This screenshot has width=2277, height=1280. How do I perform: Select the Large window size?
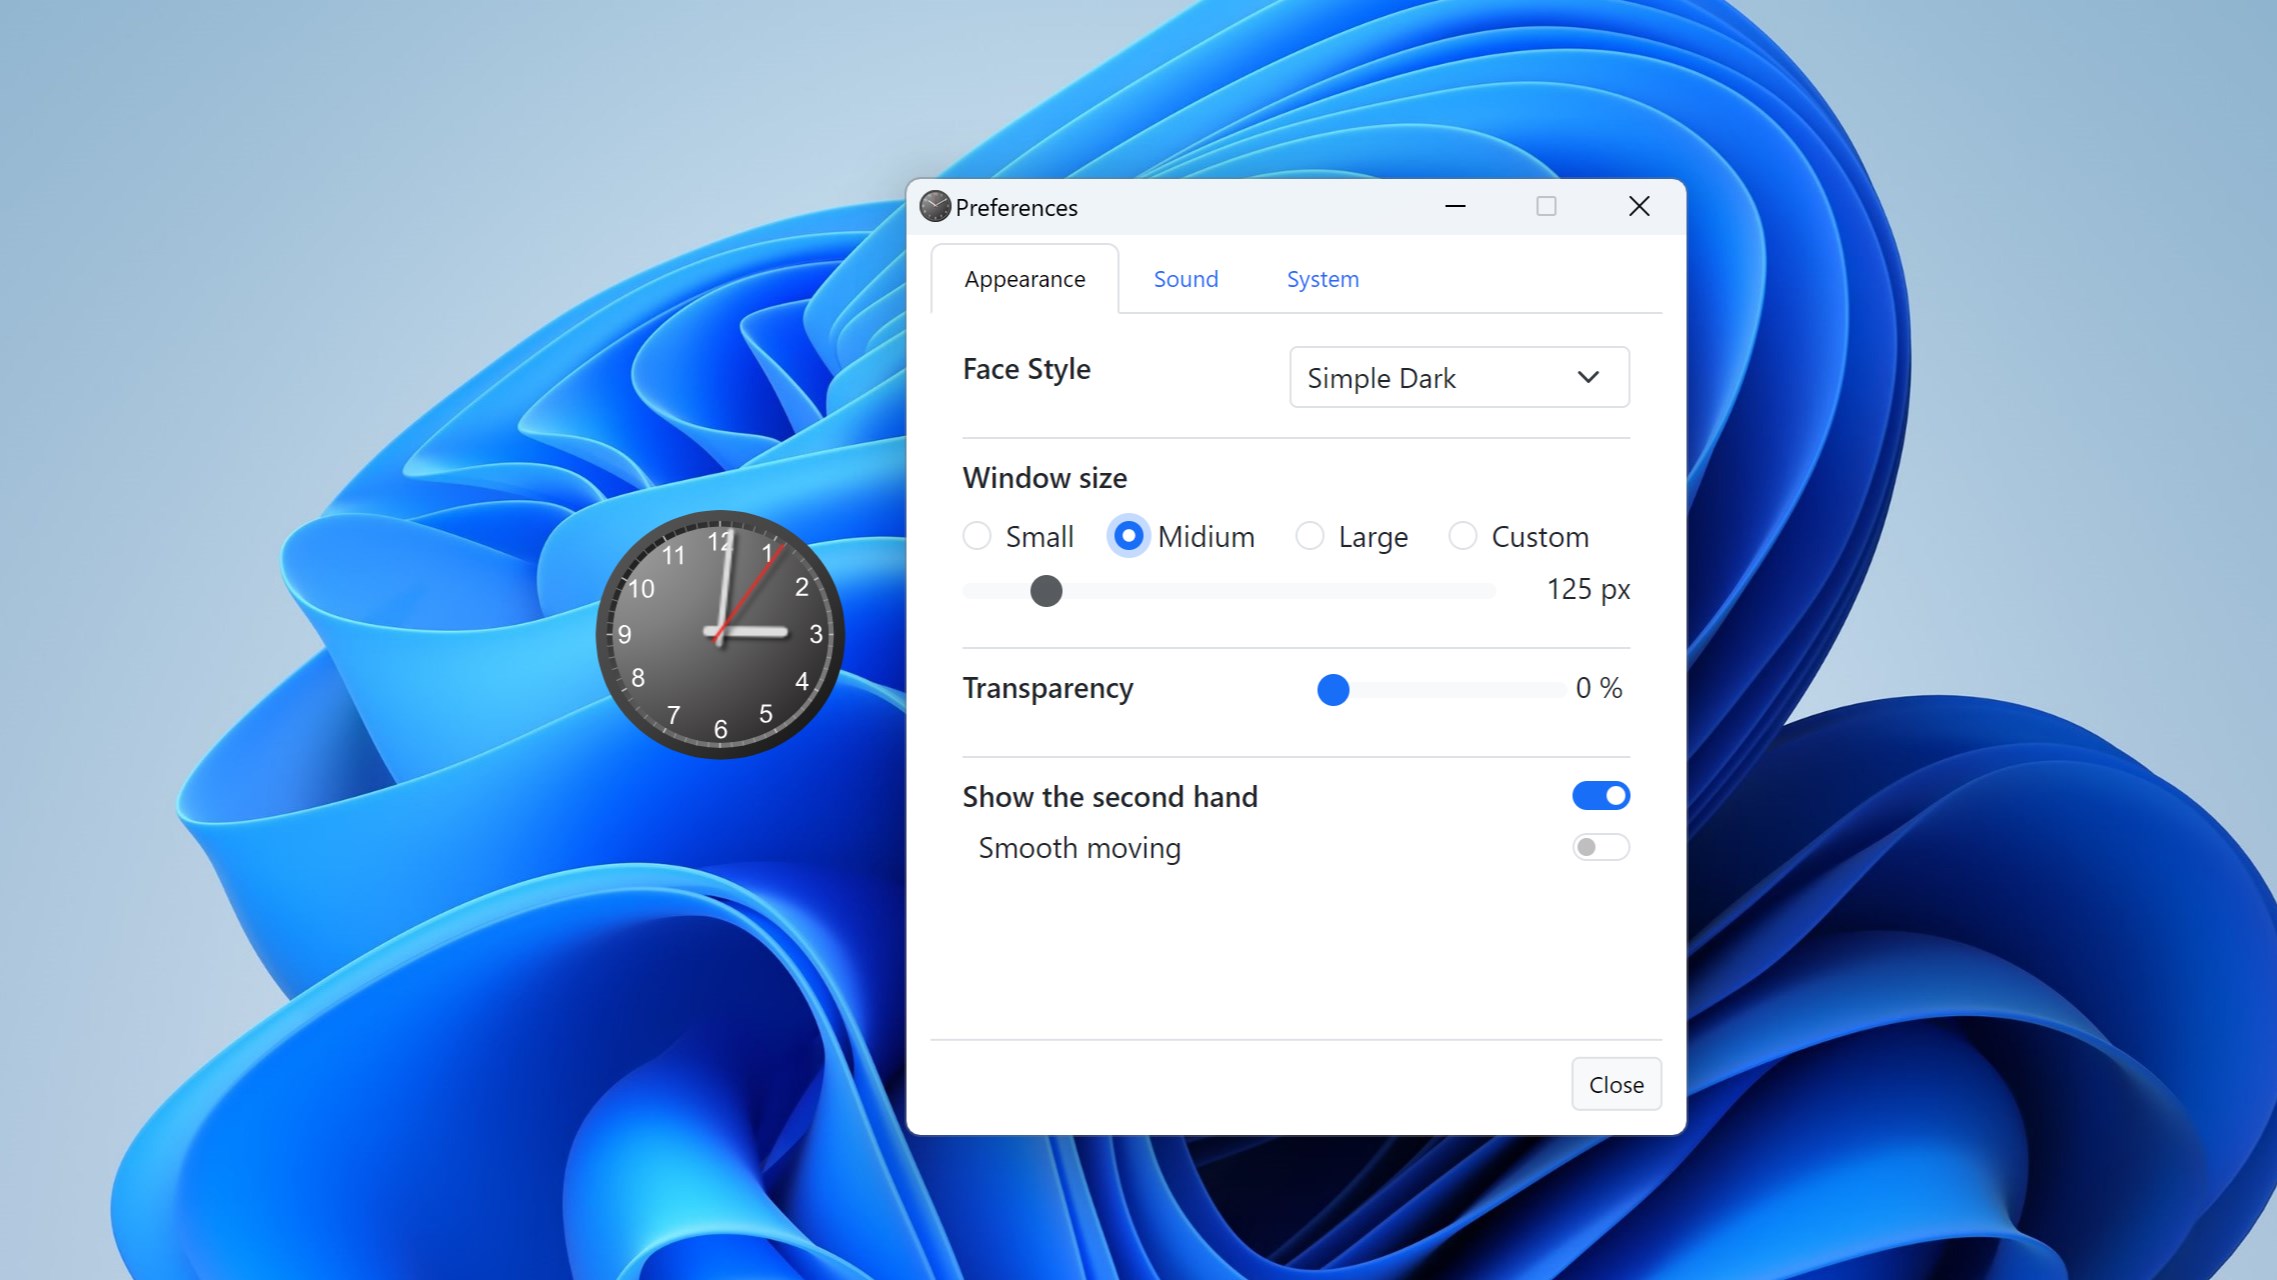pyautogui.click(x=1310, y=536)
